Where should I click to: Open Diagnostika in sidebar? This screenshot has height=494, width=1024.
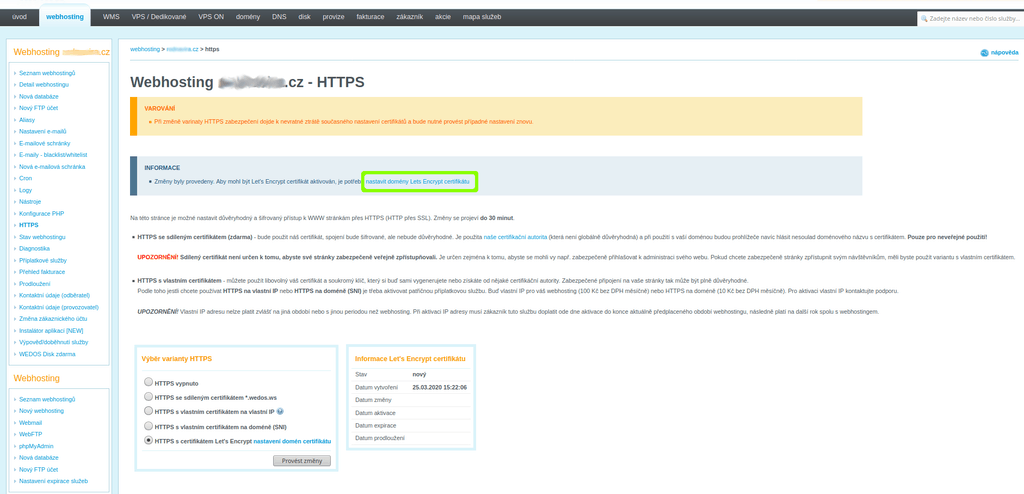click(35, 248)
